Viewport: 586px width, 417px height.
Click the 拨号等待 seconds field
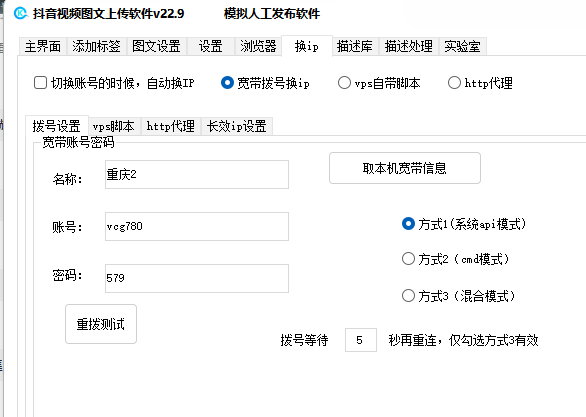tap(361, 340)
